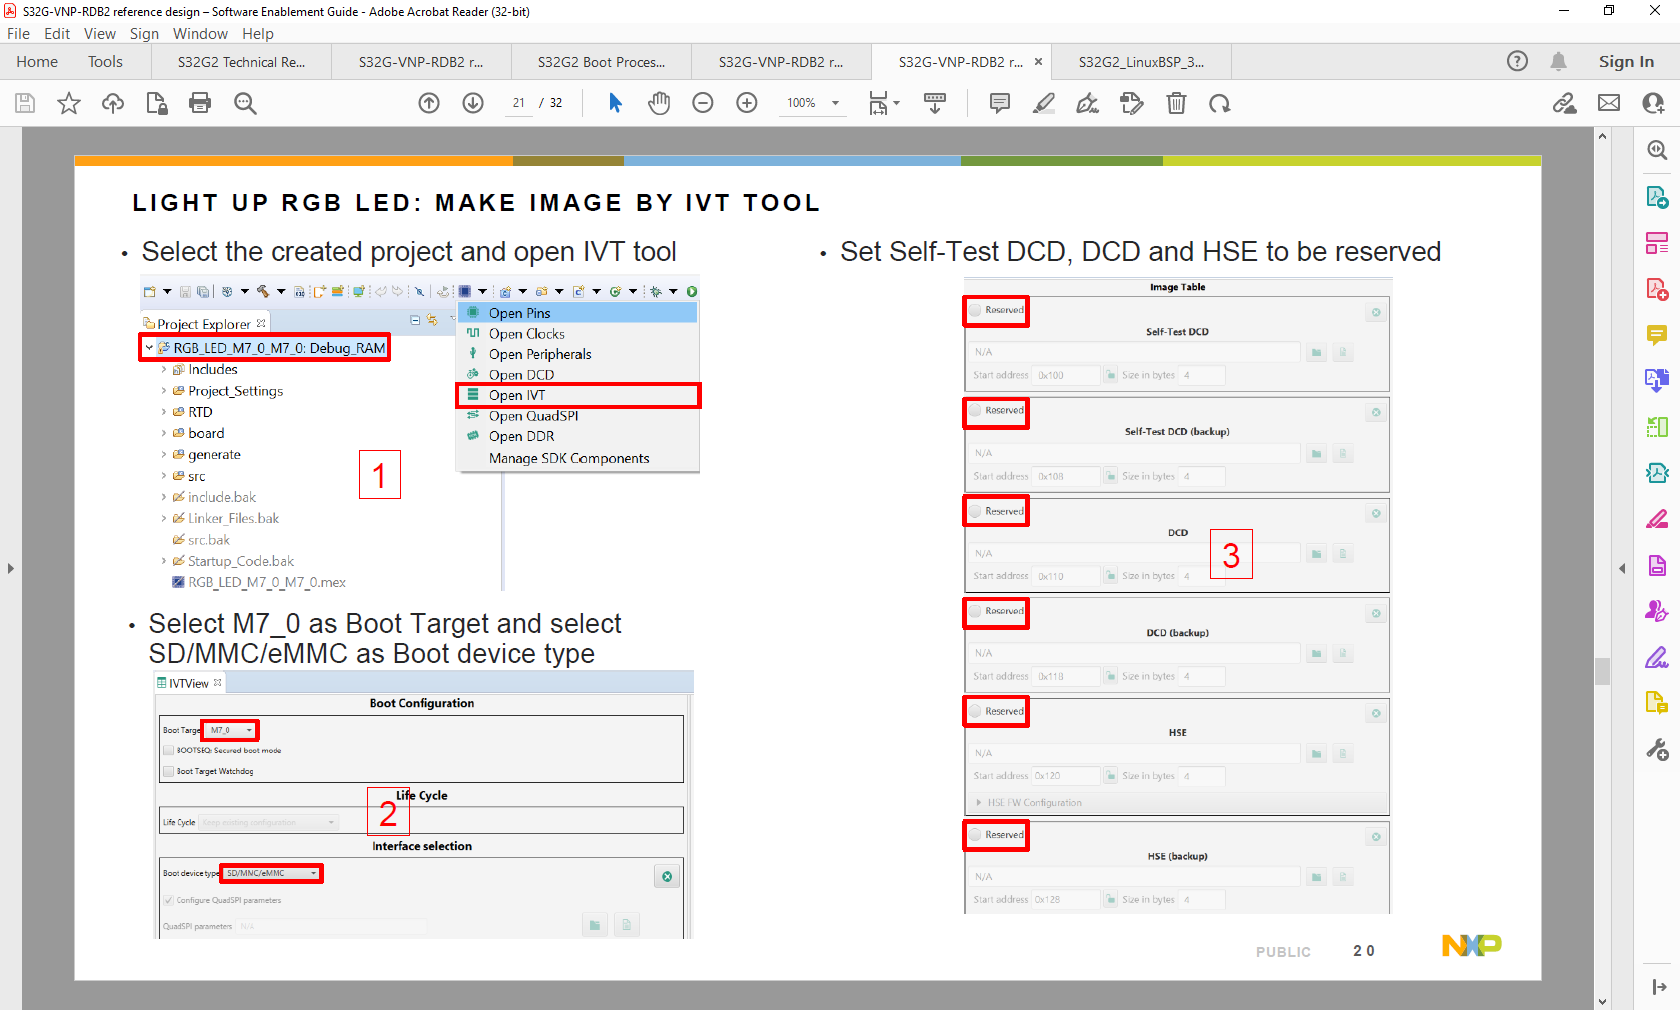Select the text Selection tool arrow

pos(614,103)
